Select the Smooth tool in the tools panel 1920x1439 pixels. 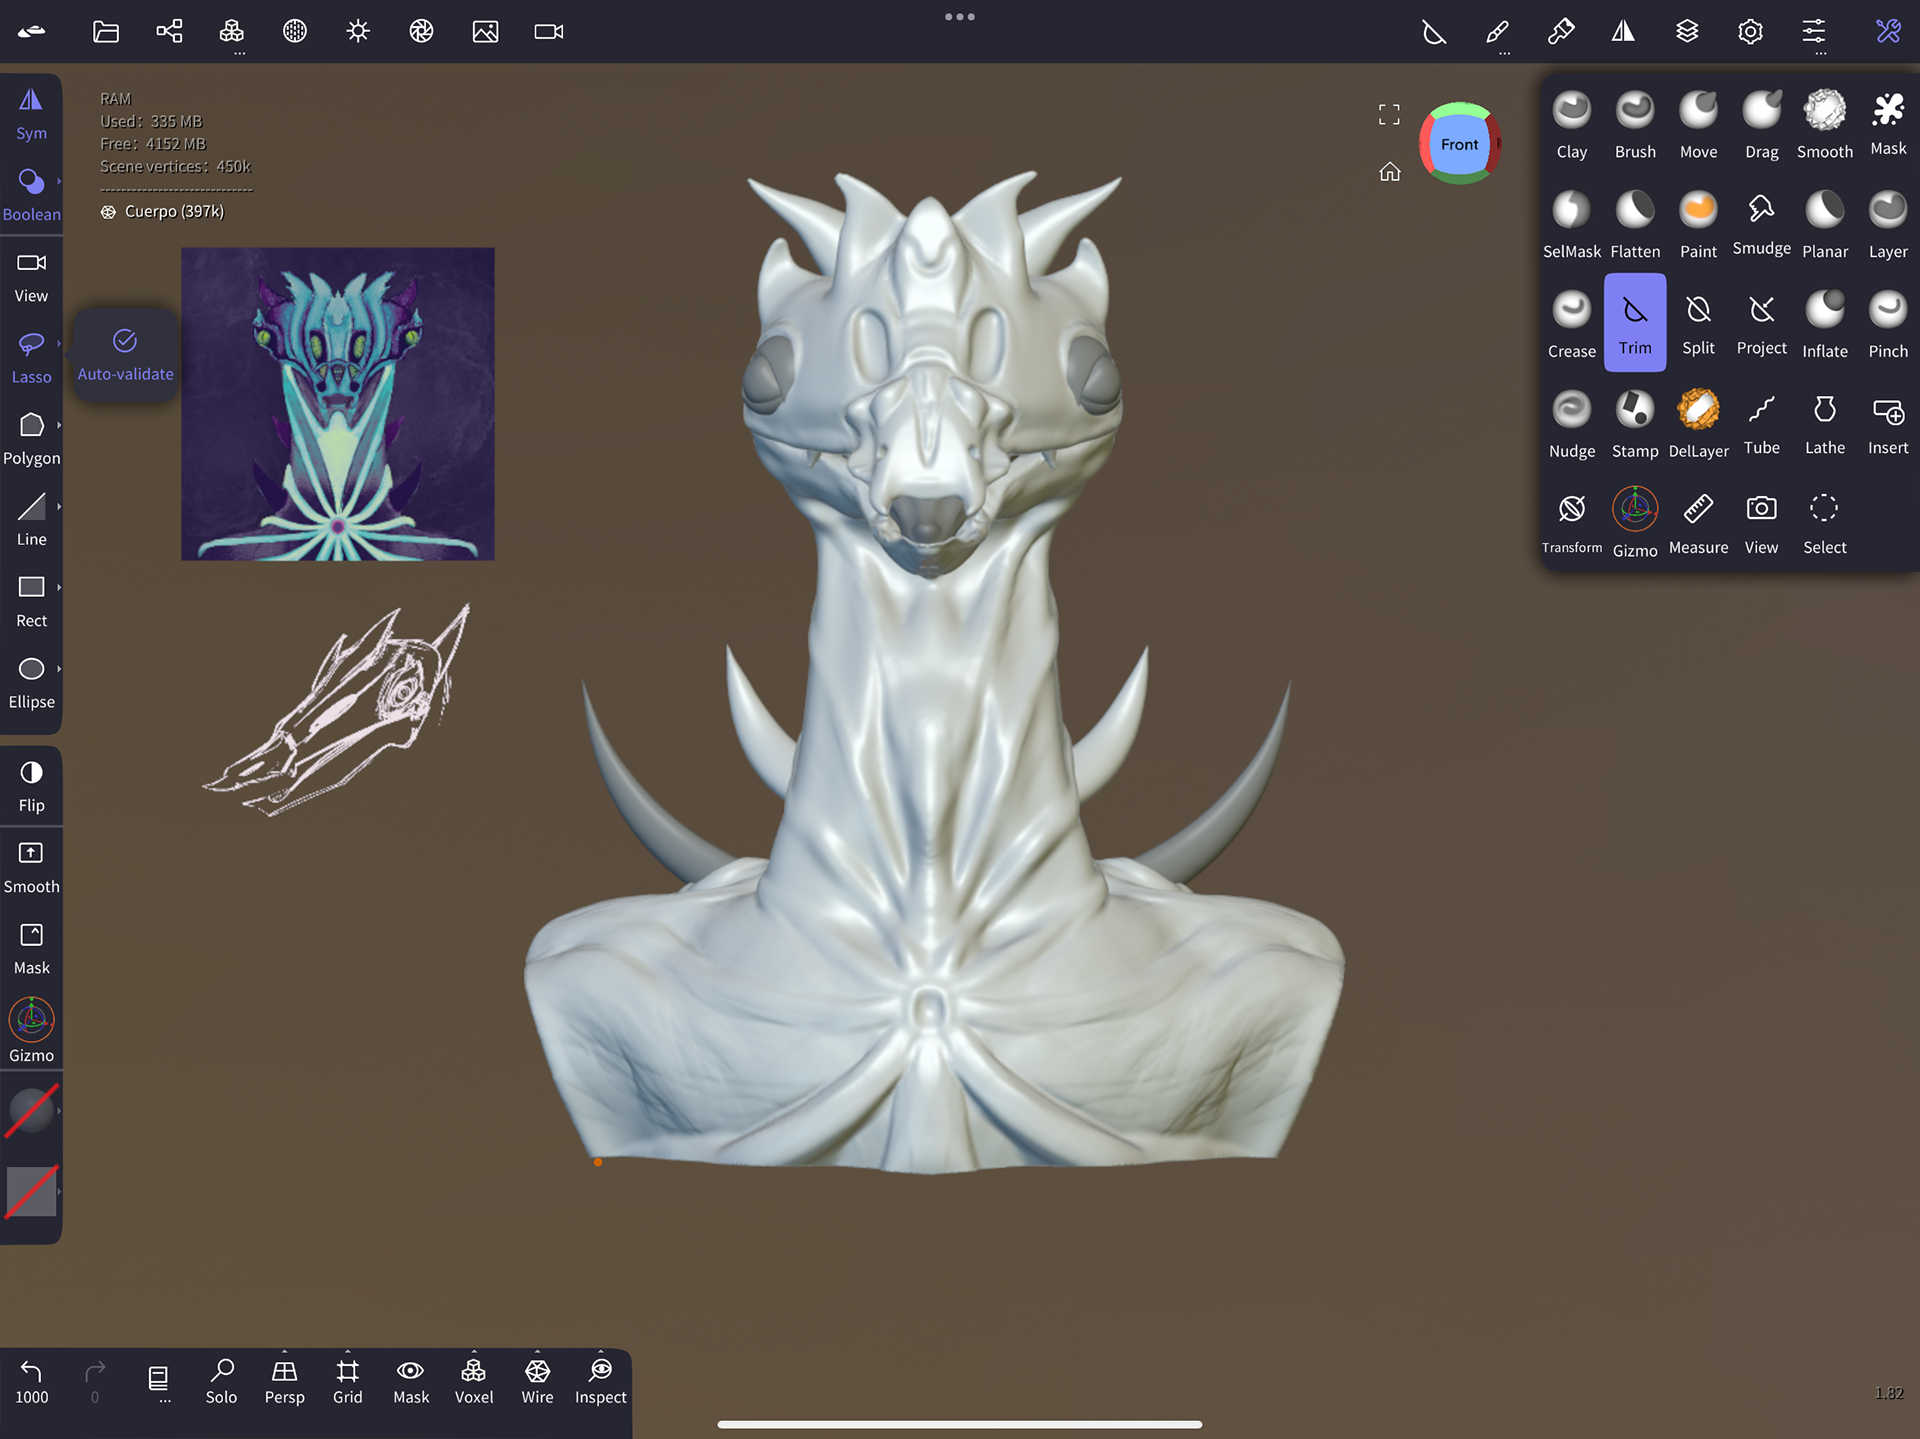[x=1824, y=124]
